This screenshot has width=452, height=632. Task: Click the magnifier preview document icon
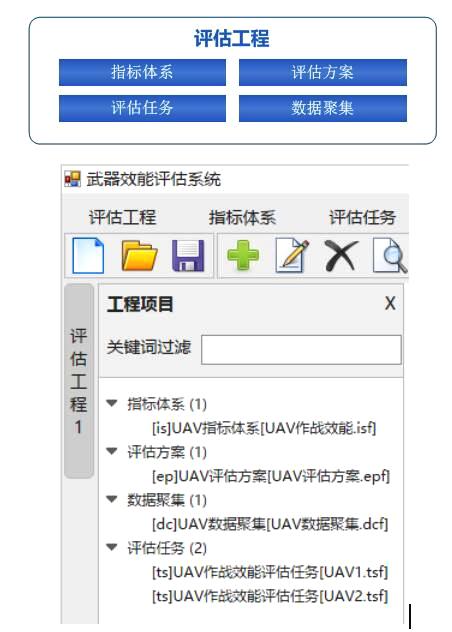(390, 256)
